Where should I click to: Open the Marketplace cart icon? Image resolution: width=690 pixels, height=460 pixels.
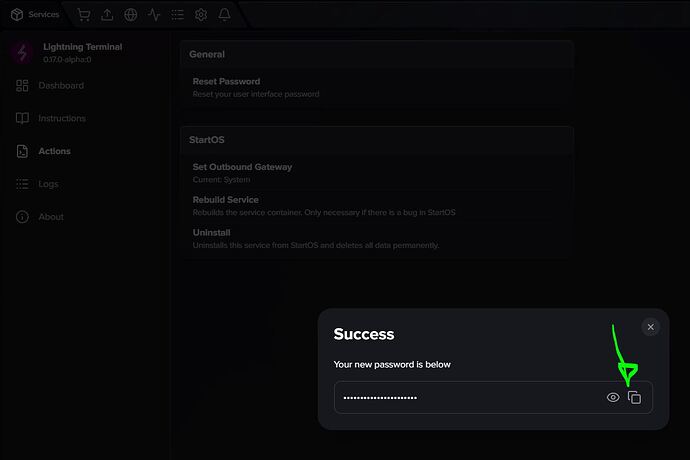point(84,15)
